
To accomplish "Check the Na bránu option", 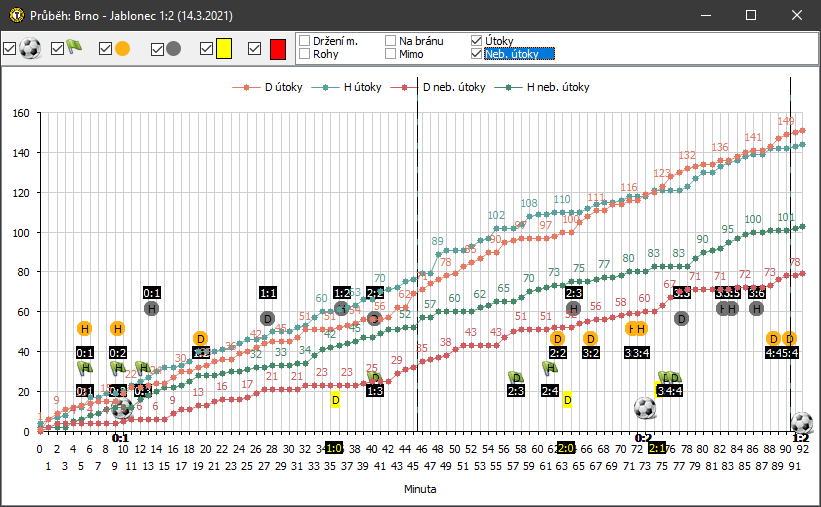I will (390, 41).
